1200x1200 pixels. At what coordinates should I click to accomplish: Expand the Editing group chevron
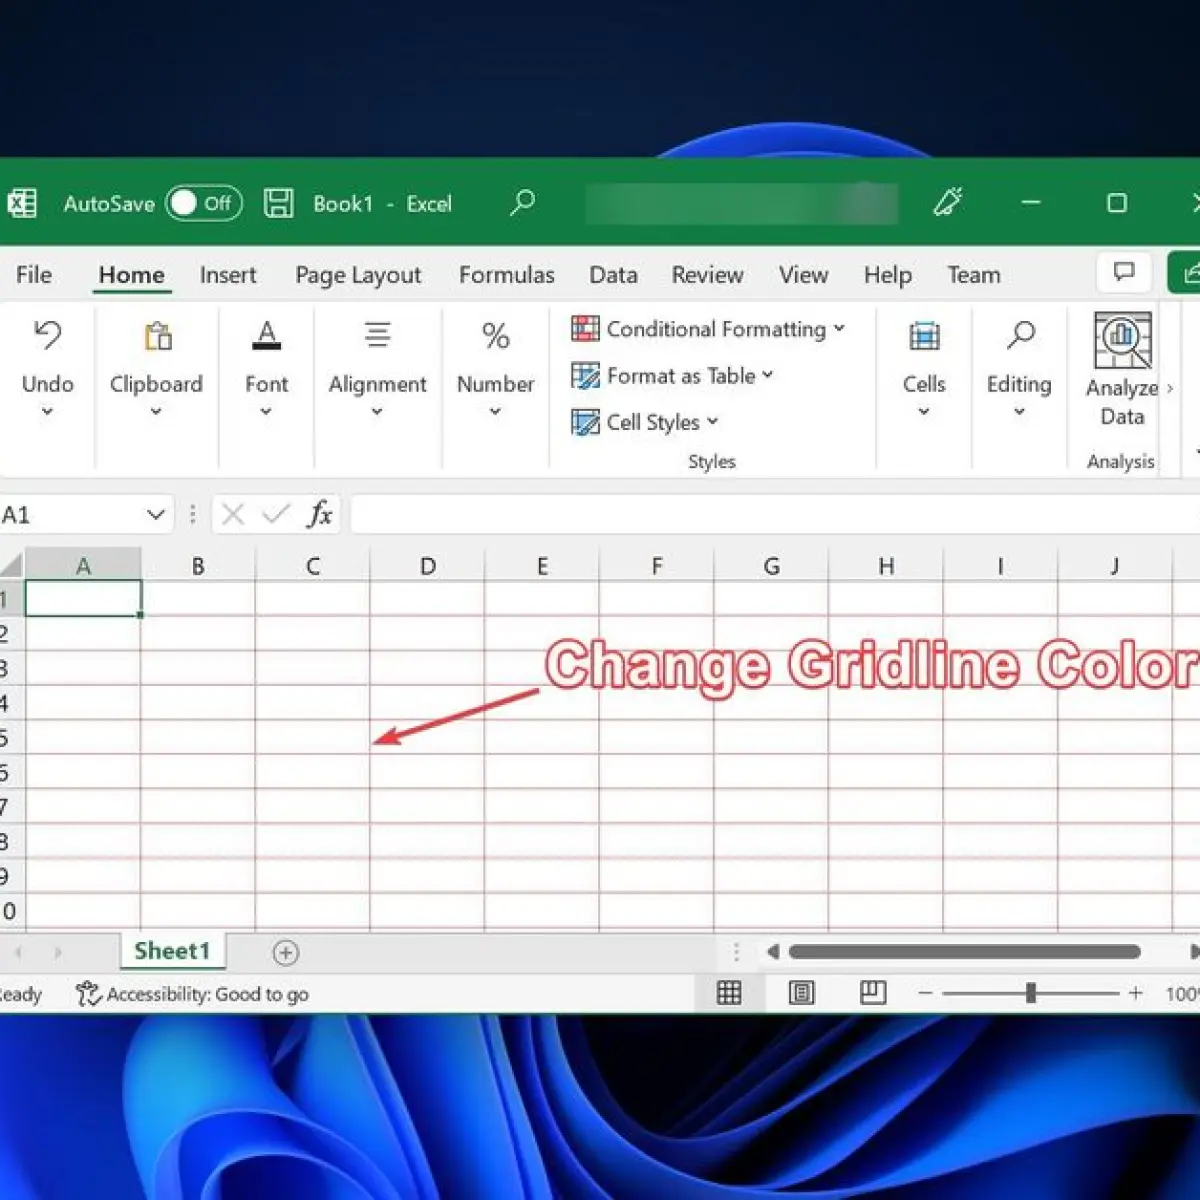pyautogui.click(x=1019, y=411)
